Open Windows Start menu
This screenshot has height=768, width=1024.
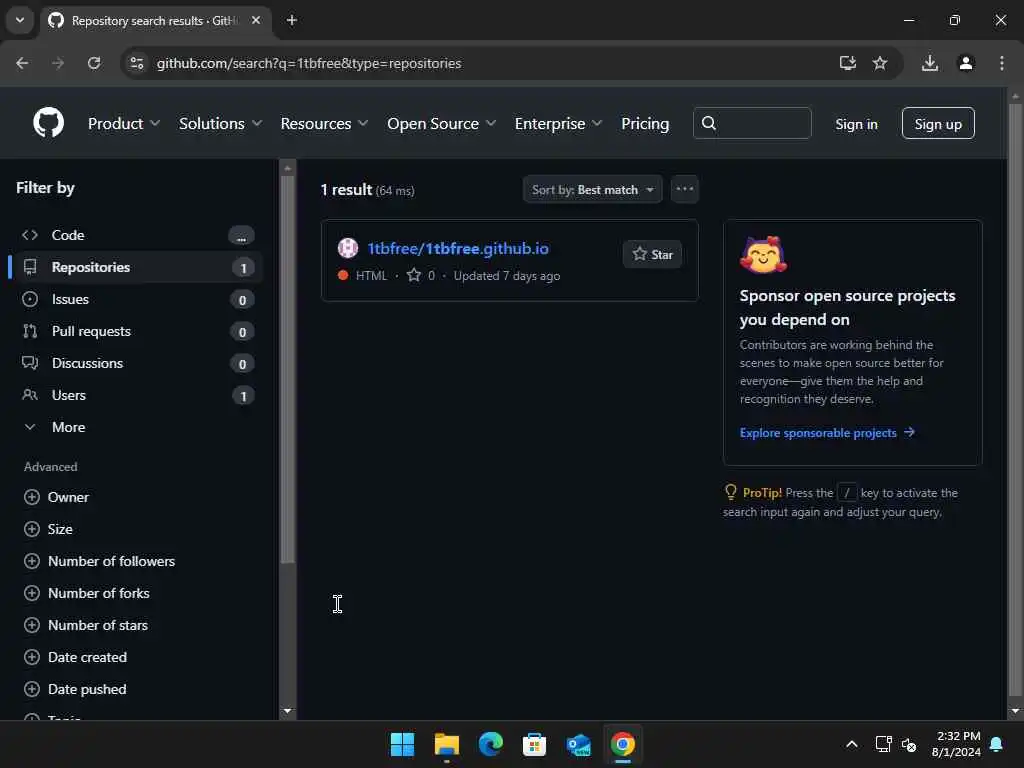point(402,744)
